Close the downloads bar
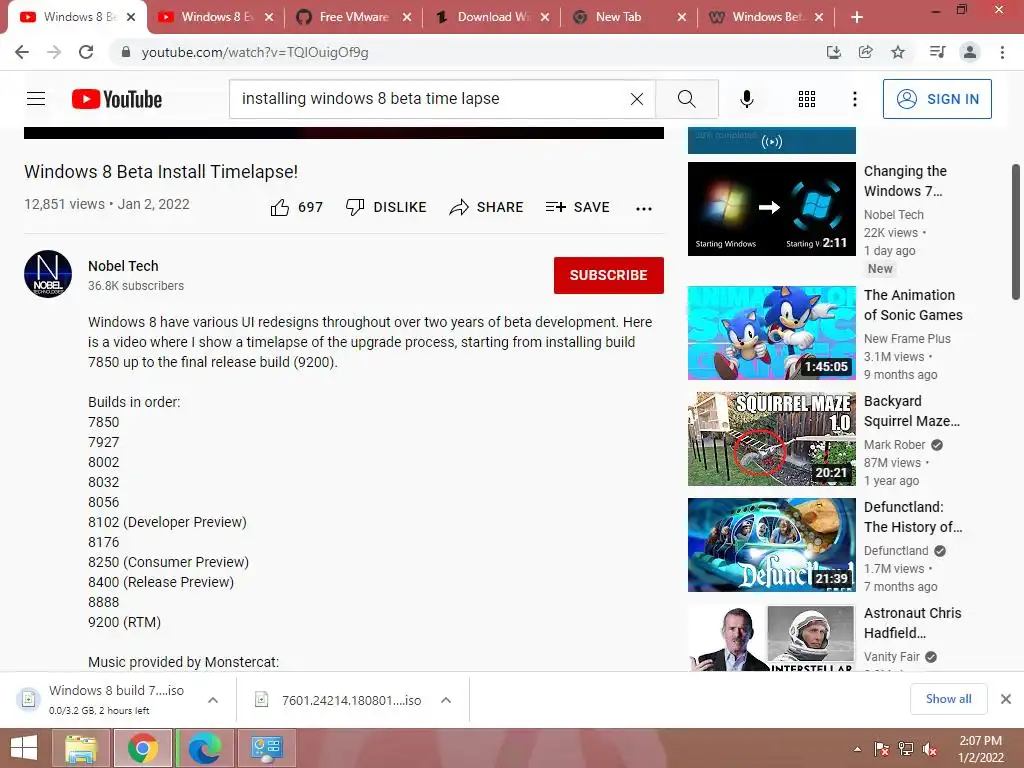This screenshot has width=1024, height=768. (x=1006, y=699)
